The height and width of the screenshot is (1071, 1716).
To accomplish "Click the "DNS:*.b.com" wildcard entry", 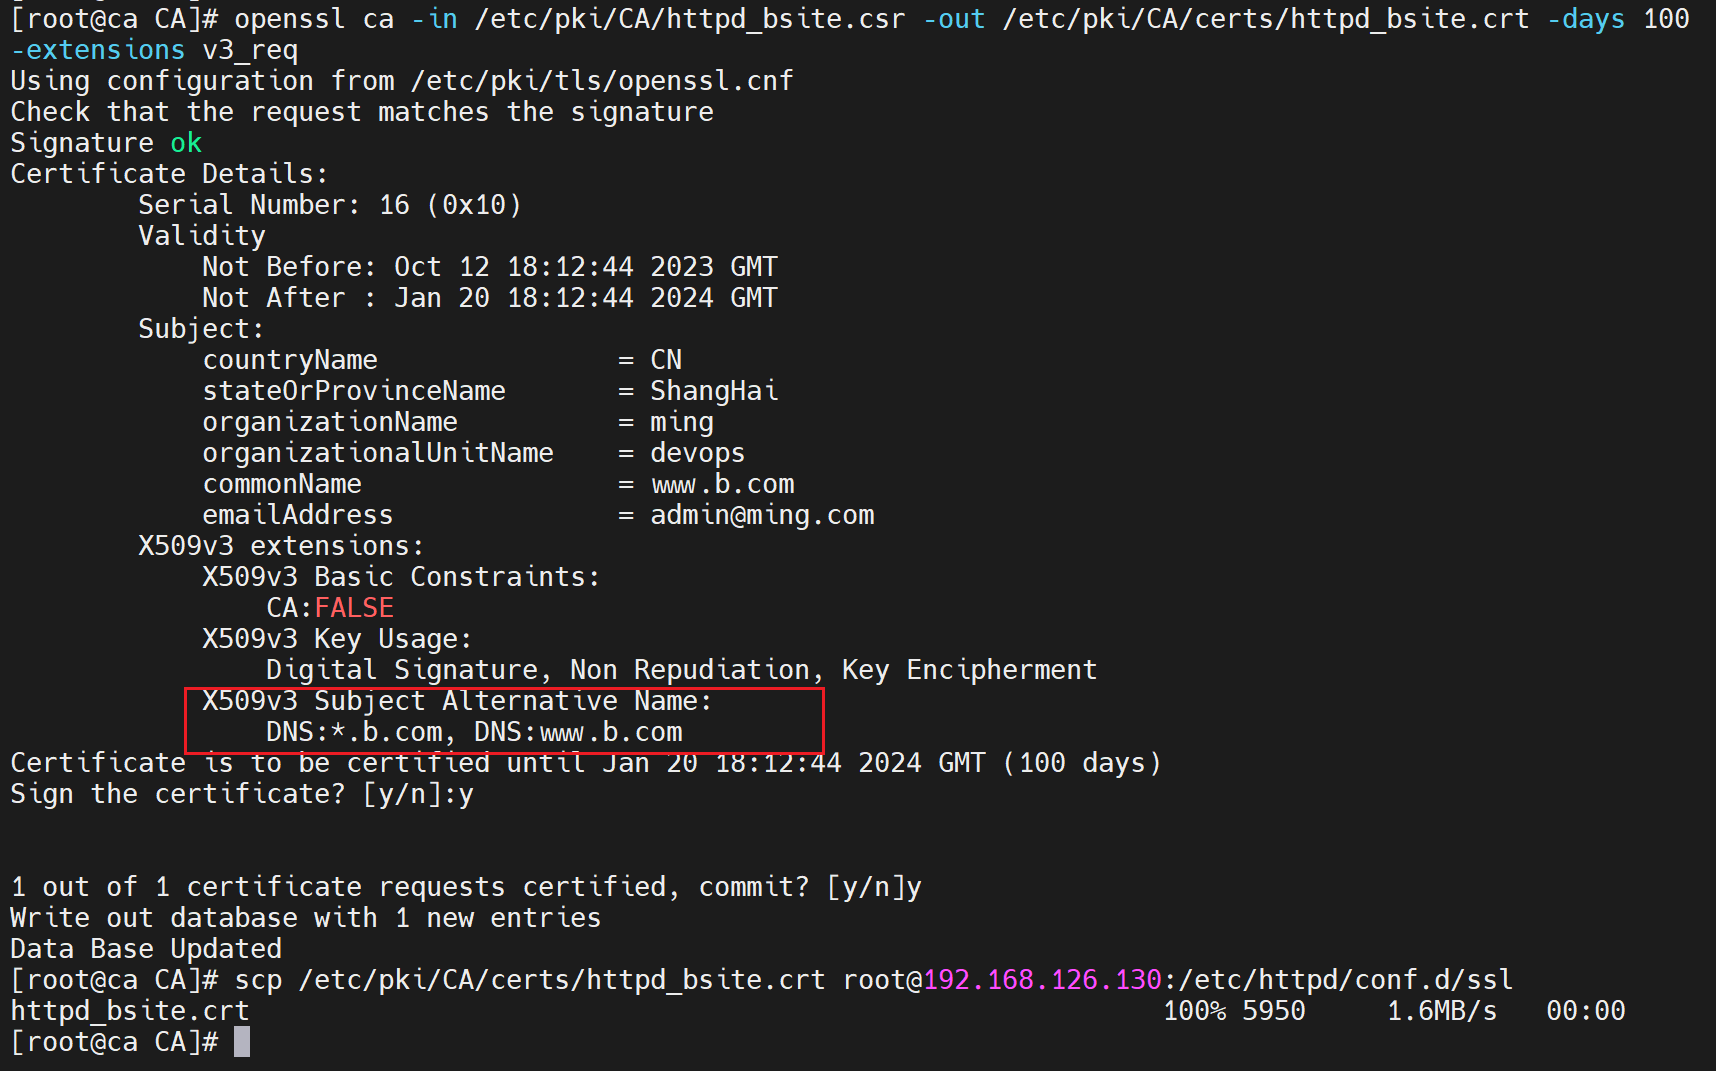I will pos(354,732).
